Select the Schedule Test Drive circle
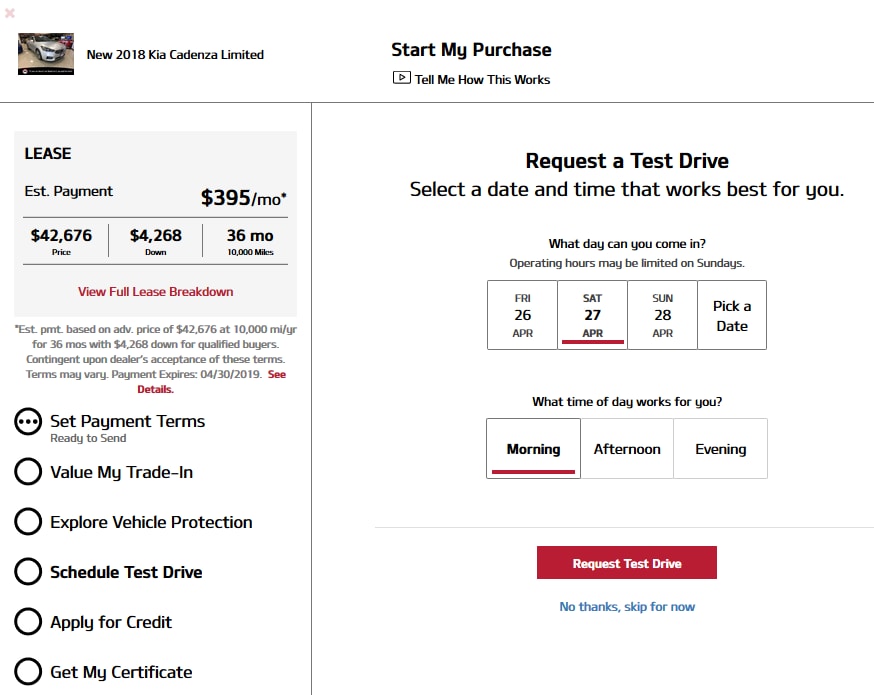 (x=28, y=572)
